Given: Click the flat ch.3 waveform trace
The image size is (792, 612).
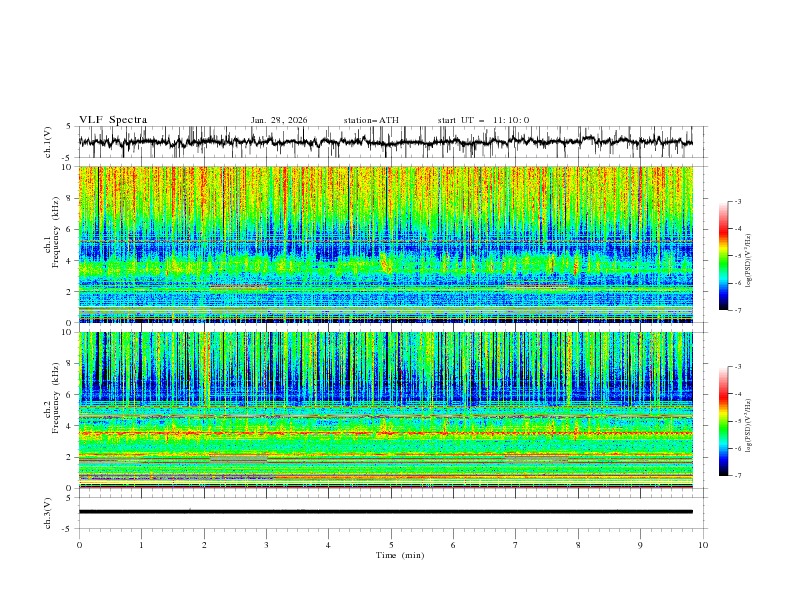Looking at the screenshot, I should tap(385, 512).
